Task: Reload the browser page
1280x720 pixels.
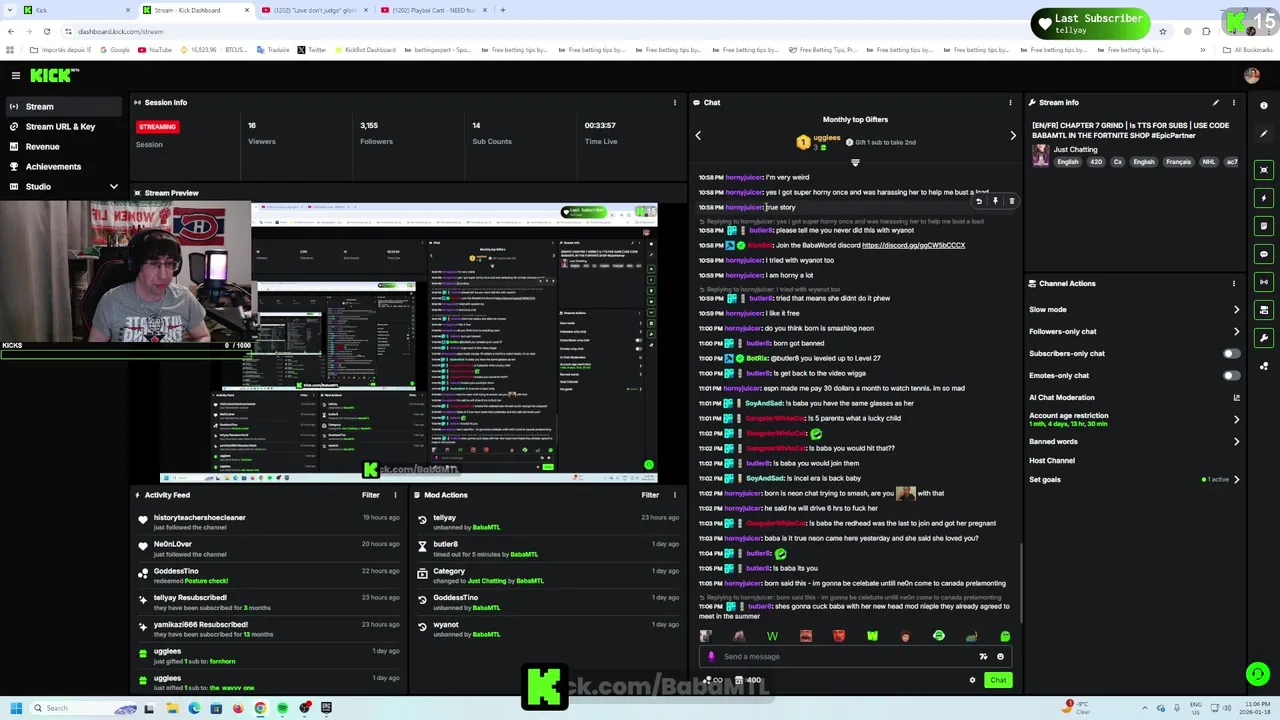Action: click(x=46, y=31)
